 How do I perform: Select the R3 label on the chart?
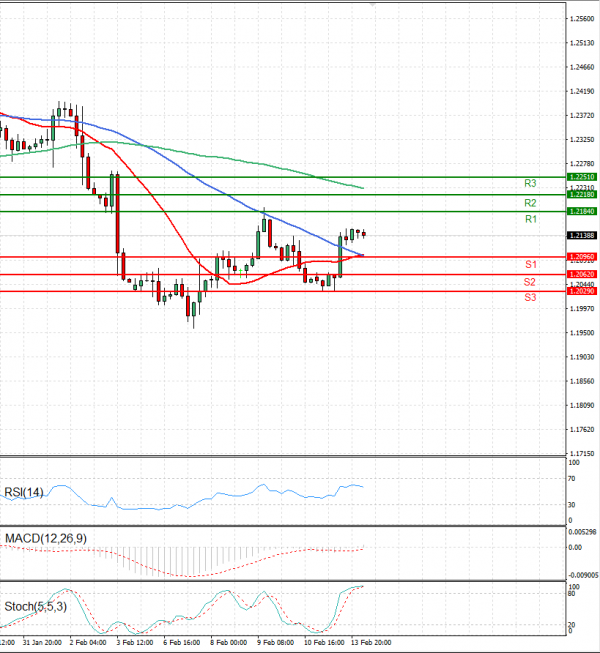point(530,183)
